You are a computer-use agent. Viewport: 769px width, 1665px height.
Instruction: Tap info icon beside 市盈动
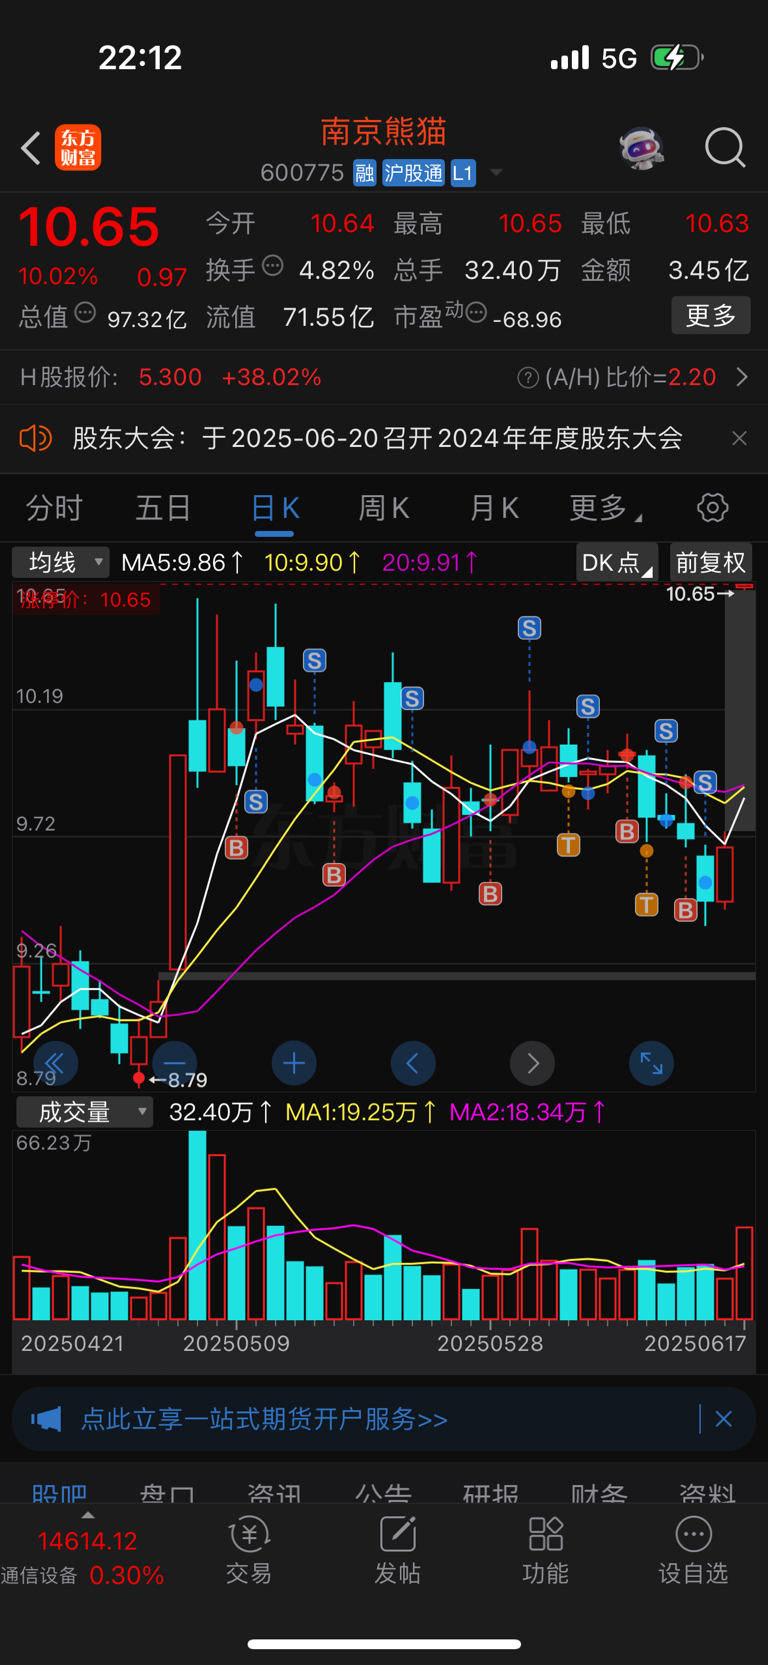[476, 313]
